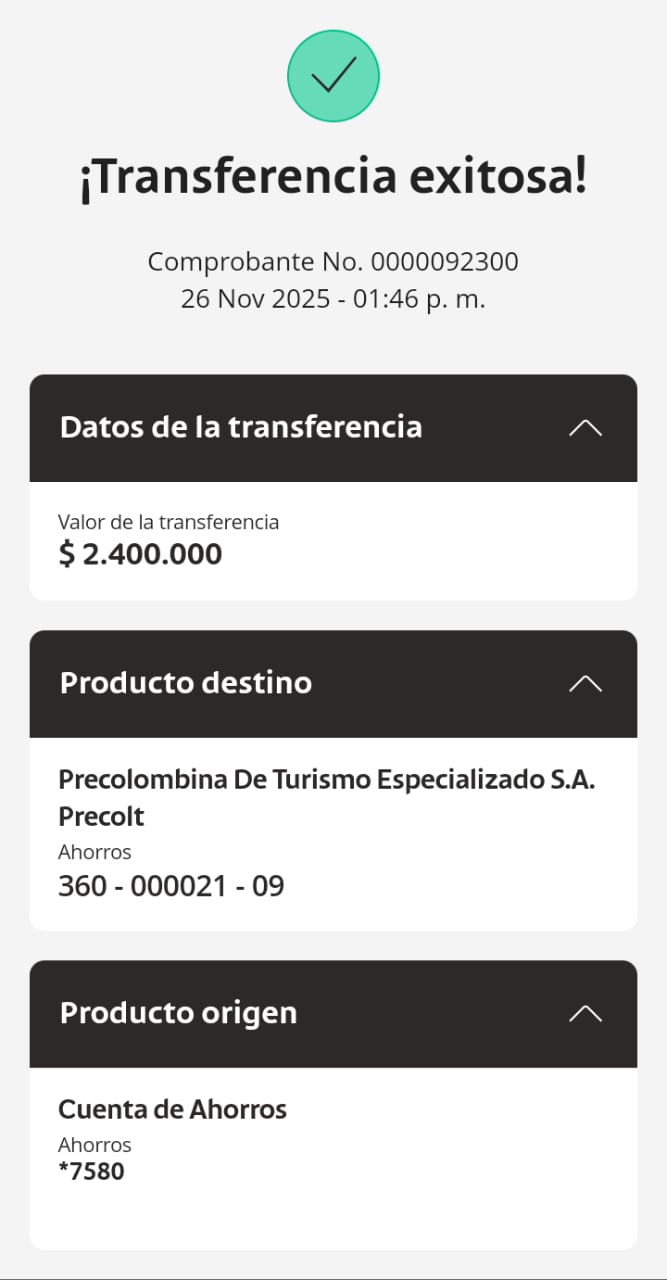
Task: Tap the Producto destino header title
Action: [186, 683]
